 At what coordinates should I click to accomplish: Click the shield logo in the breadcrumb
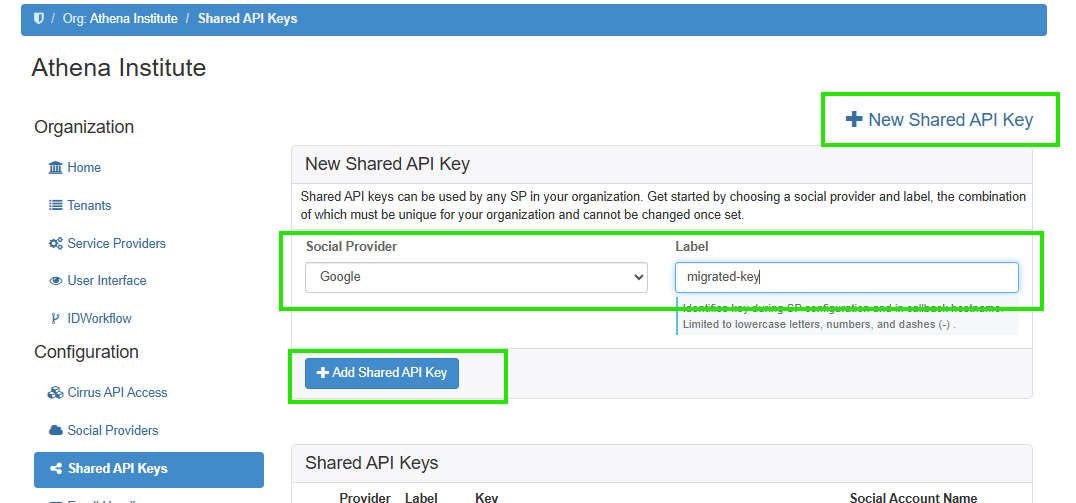[39, 19]
